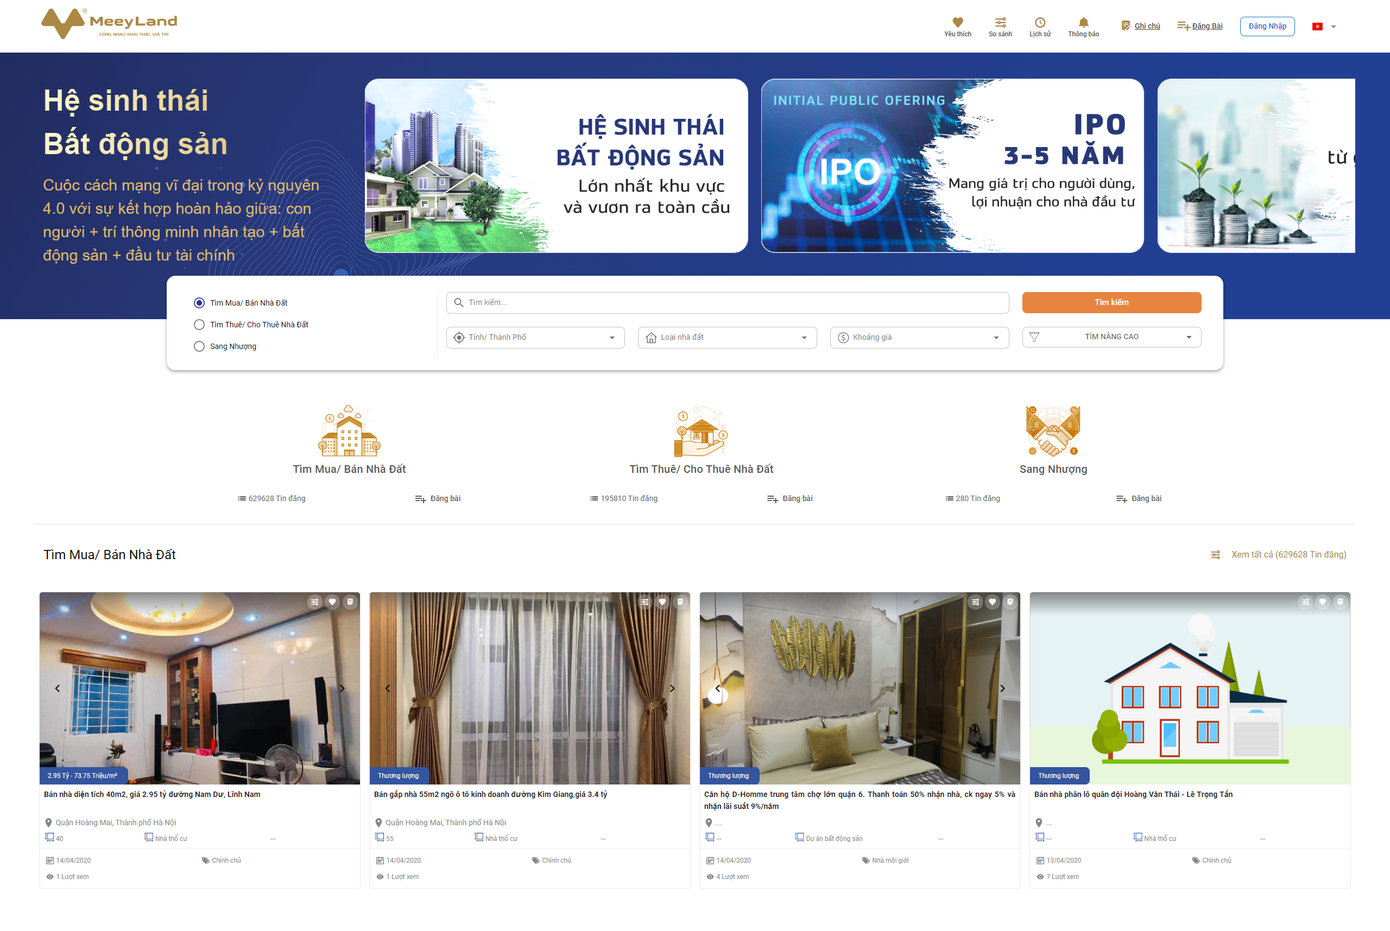Image resolution: width=1390 pixels, height=931 pixels.
Task: Click the compare icon on the D-Homme listing
Action: click(975, 602)
